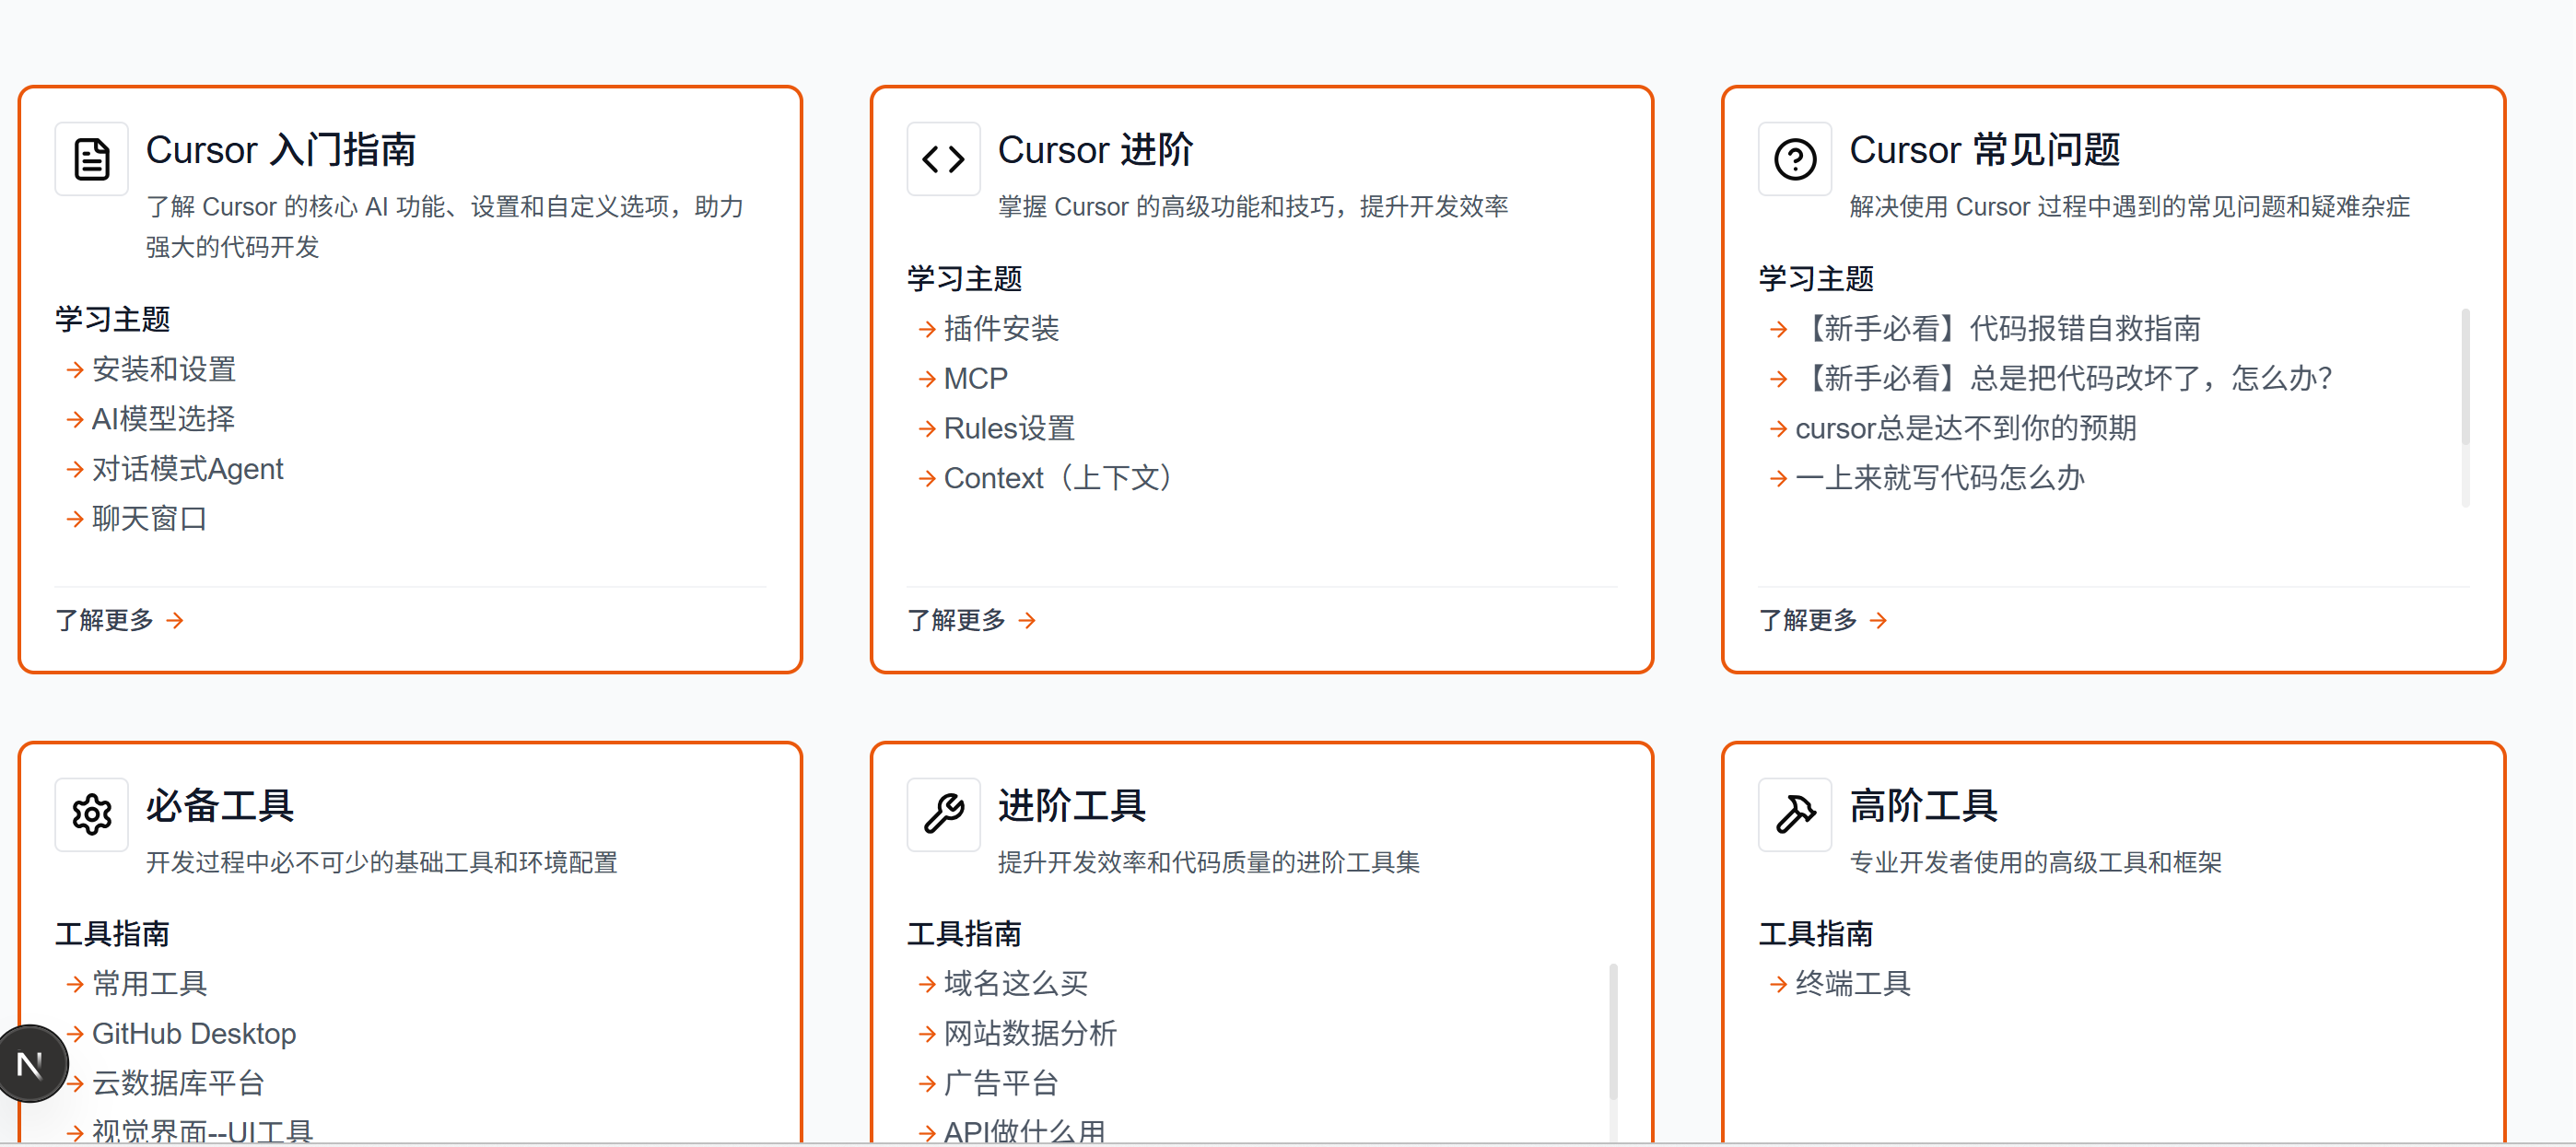Click the gear icon beside 必备工具
The height and width of the screenshot is (1147, 2576).
tap(92, 814)
